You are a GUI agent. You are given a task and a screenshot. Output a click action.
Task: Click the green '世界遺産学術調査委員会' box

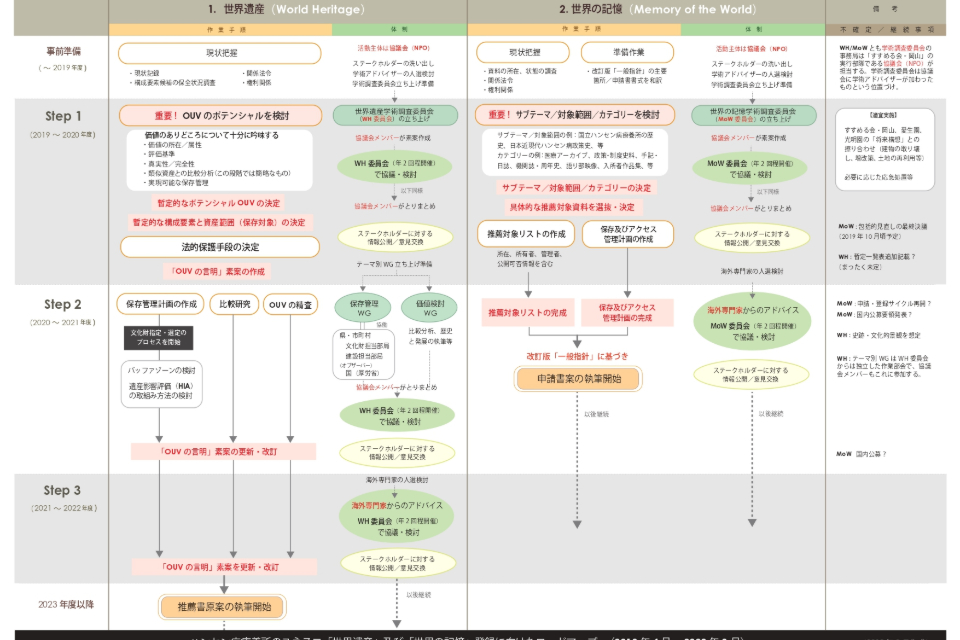coord(395,115)
